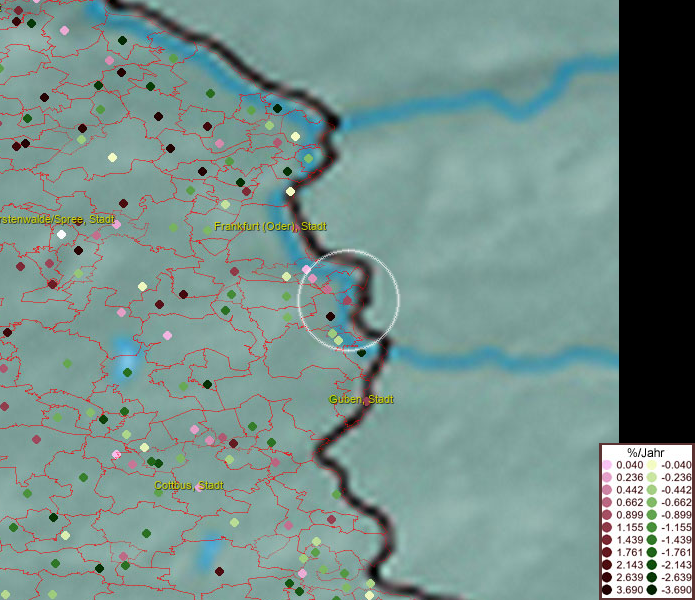Click the Cottbus, Stadt map label
Viewport: 695px width, 600px height.
point(189,485)
